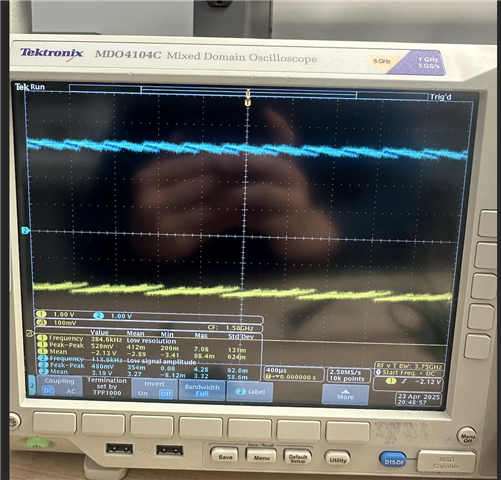The height and width of the screenshot is (480, 501).
Task: Select the Coupling menu item title
Action: tap(59, 381)
